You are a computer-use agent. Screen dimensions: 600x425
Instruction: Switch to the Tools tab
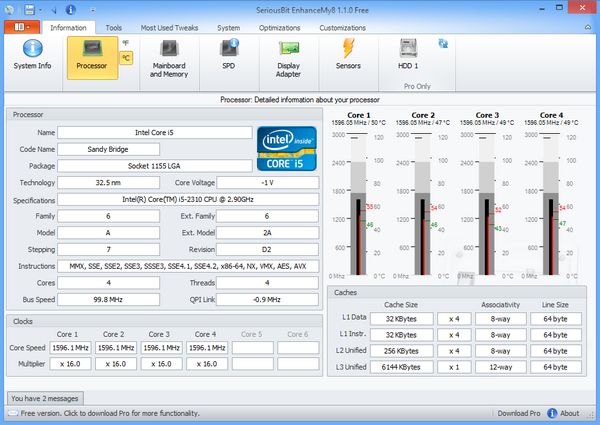114,28
